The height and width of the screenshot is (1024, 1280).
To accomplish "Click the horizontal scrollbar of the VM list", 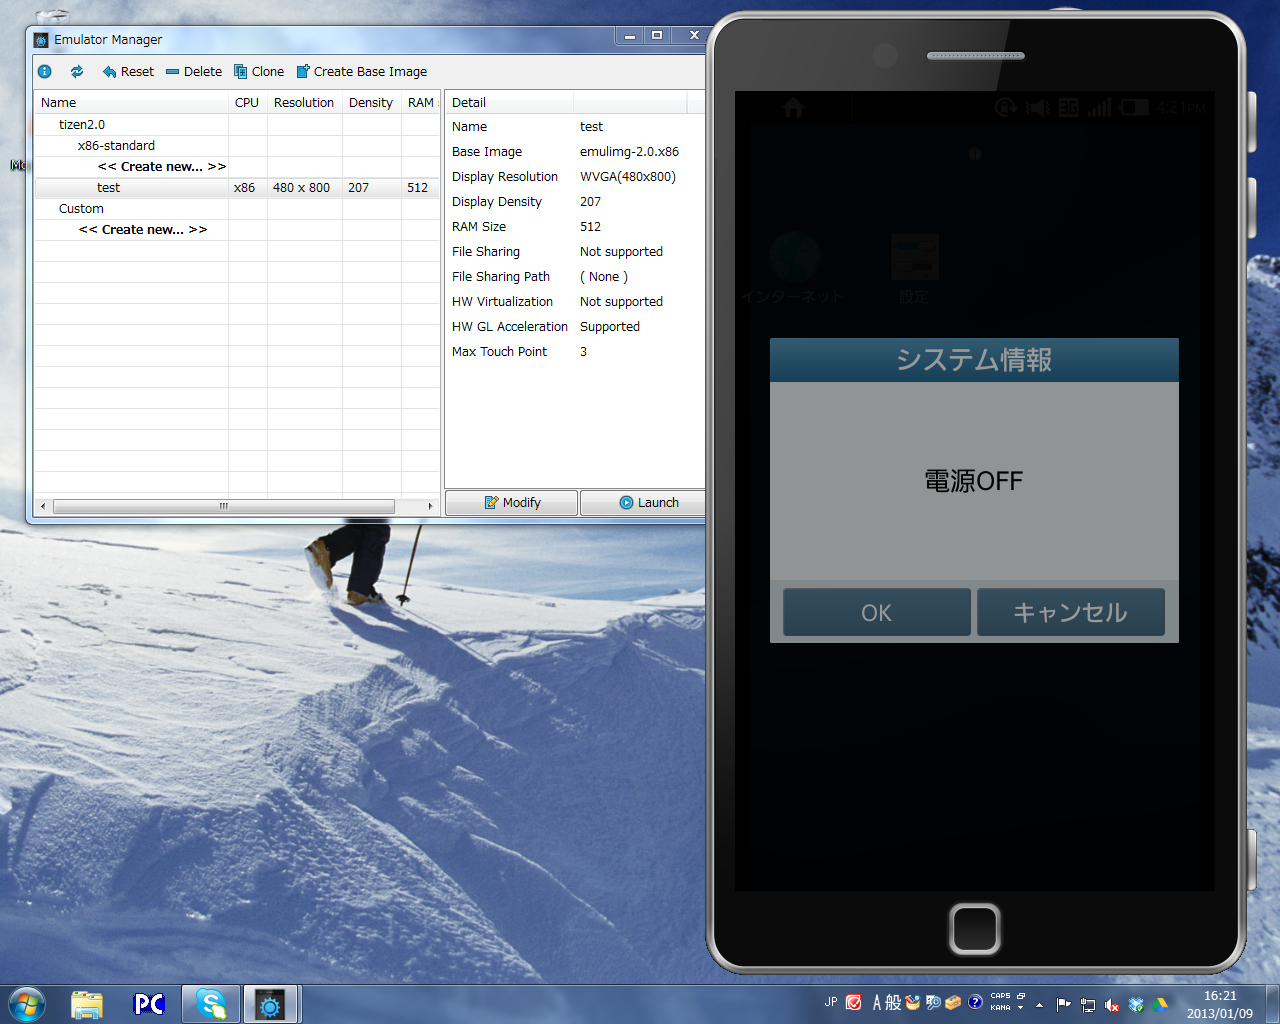I will 224,507.
